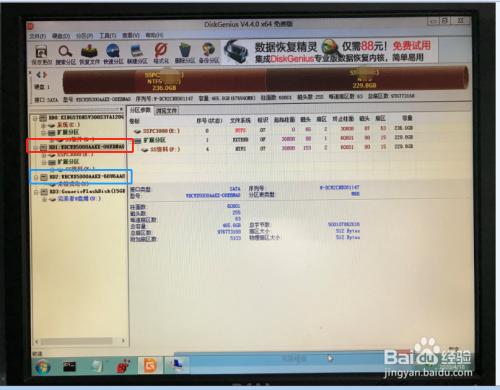Select SS资料(F:) row in partition table
500x390 pixels.
pos(272,149)
